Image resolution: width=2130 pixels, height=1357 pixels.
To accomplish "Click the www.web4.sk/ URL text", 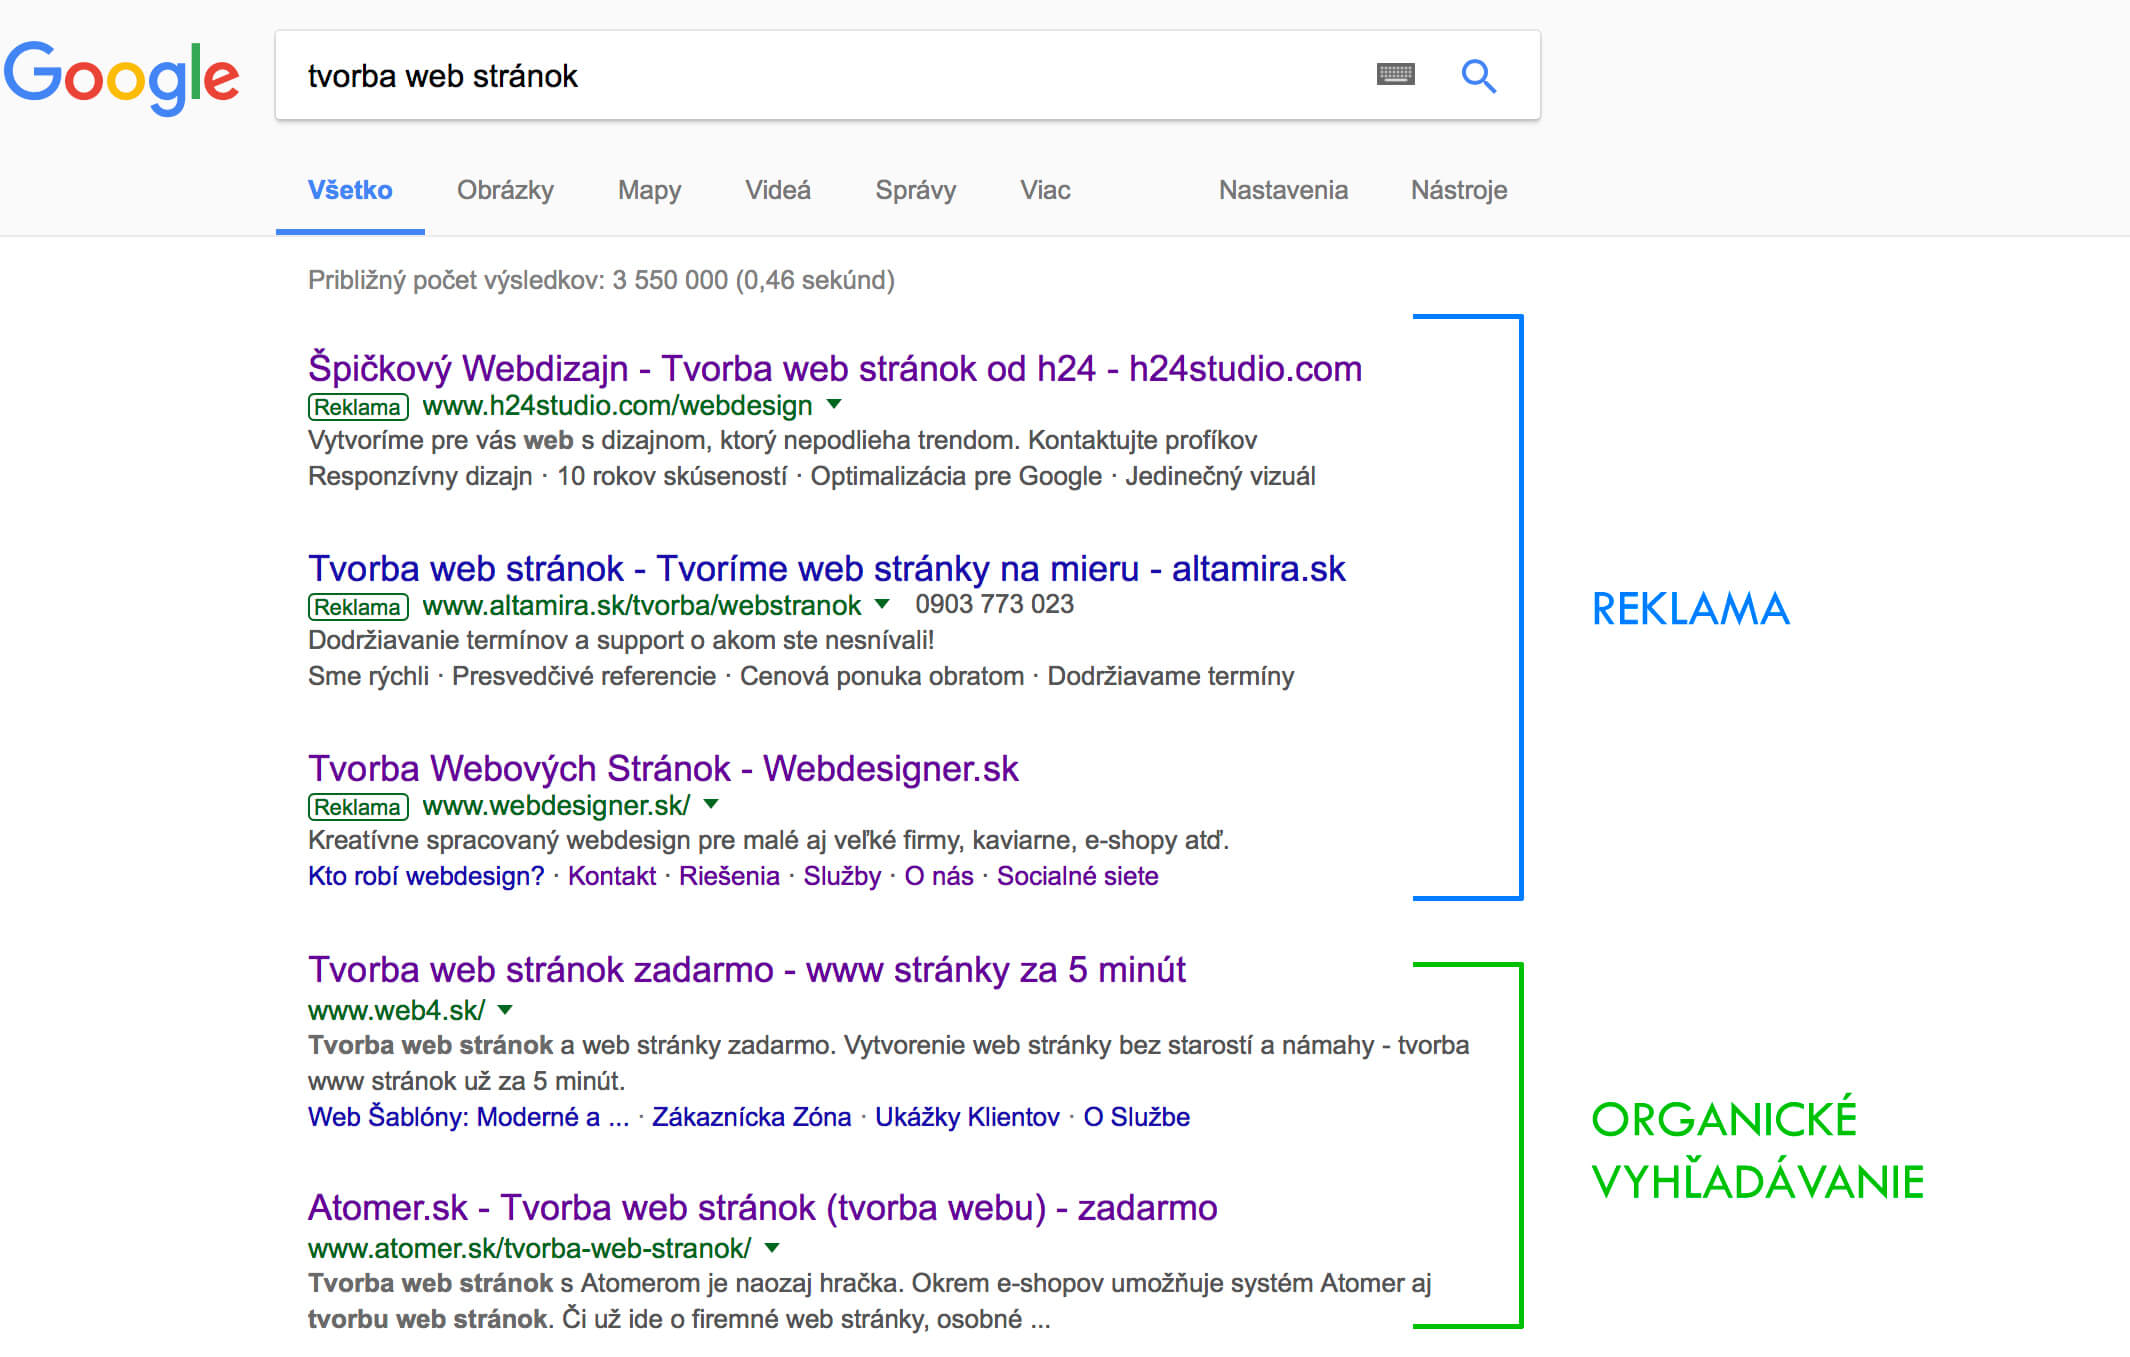I will (x=397, y=1010).
